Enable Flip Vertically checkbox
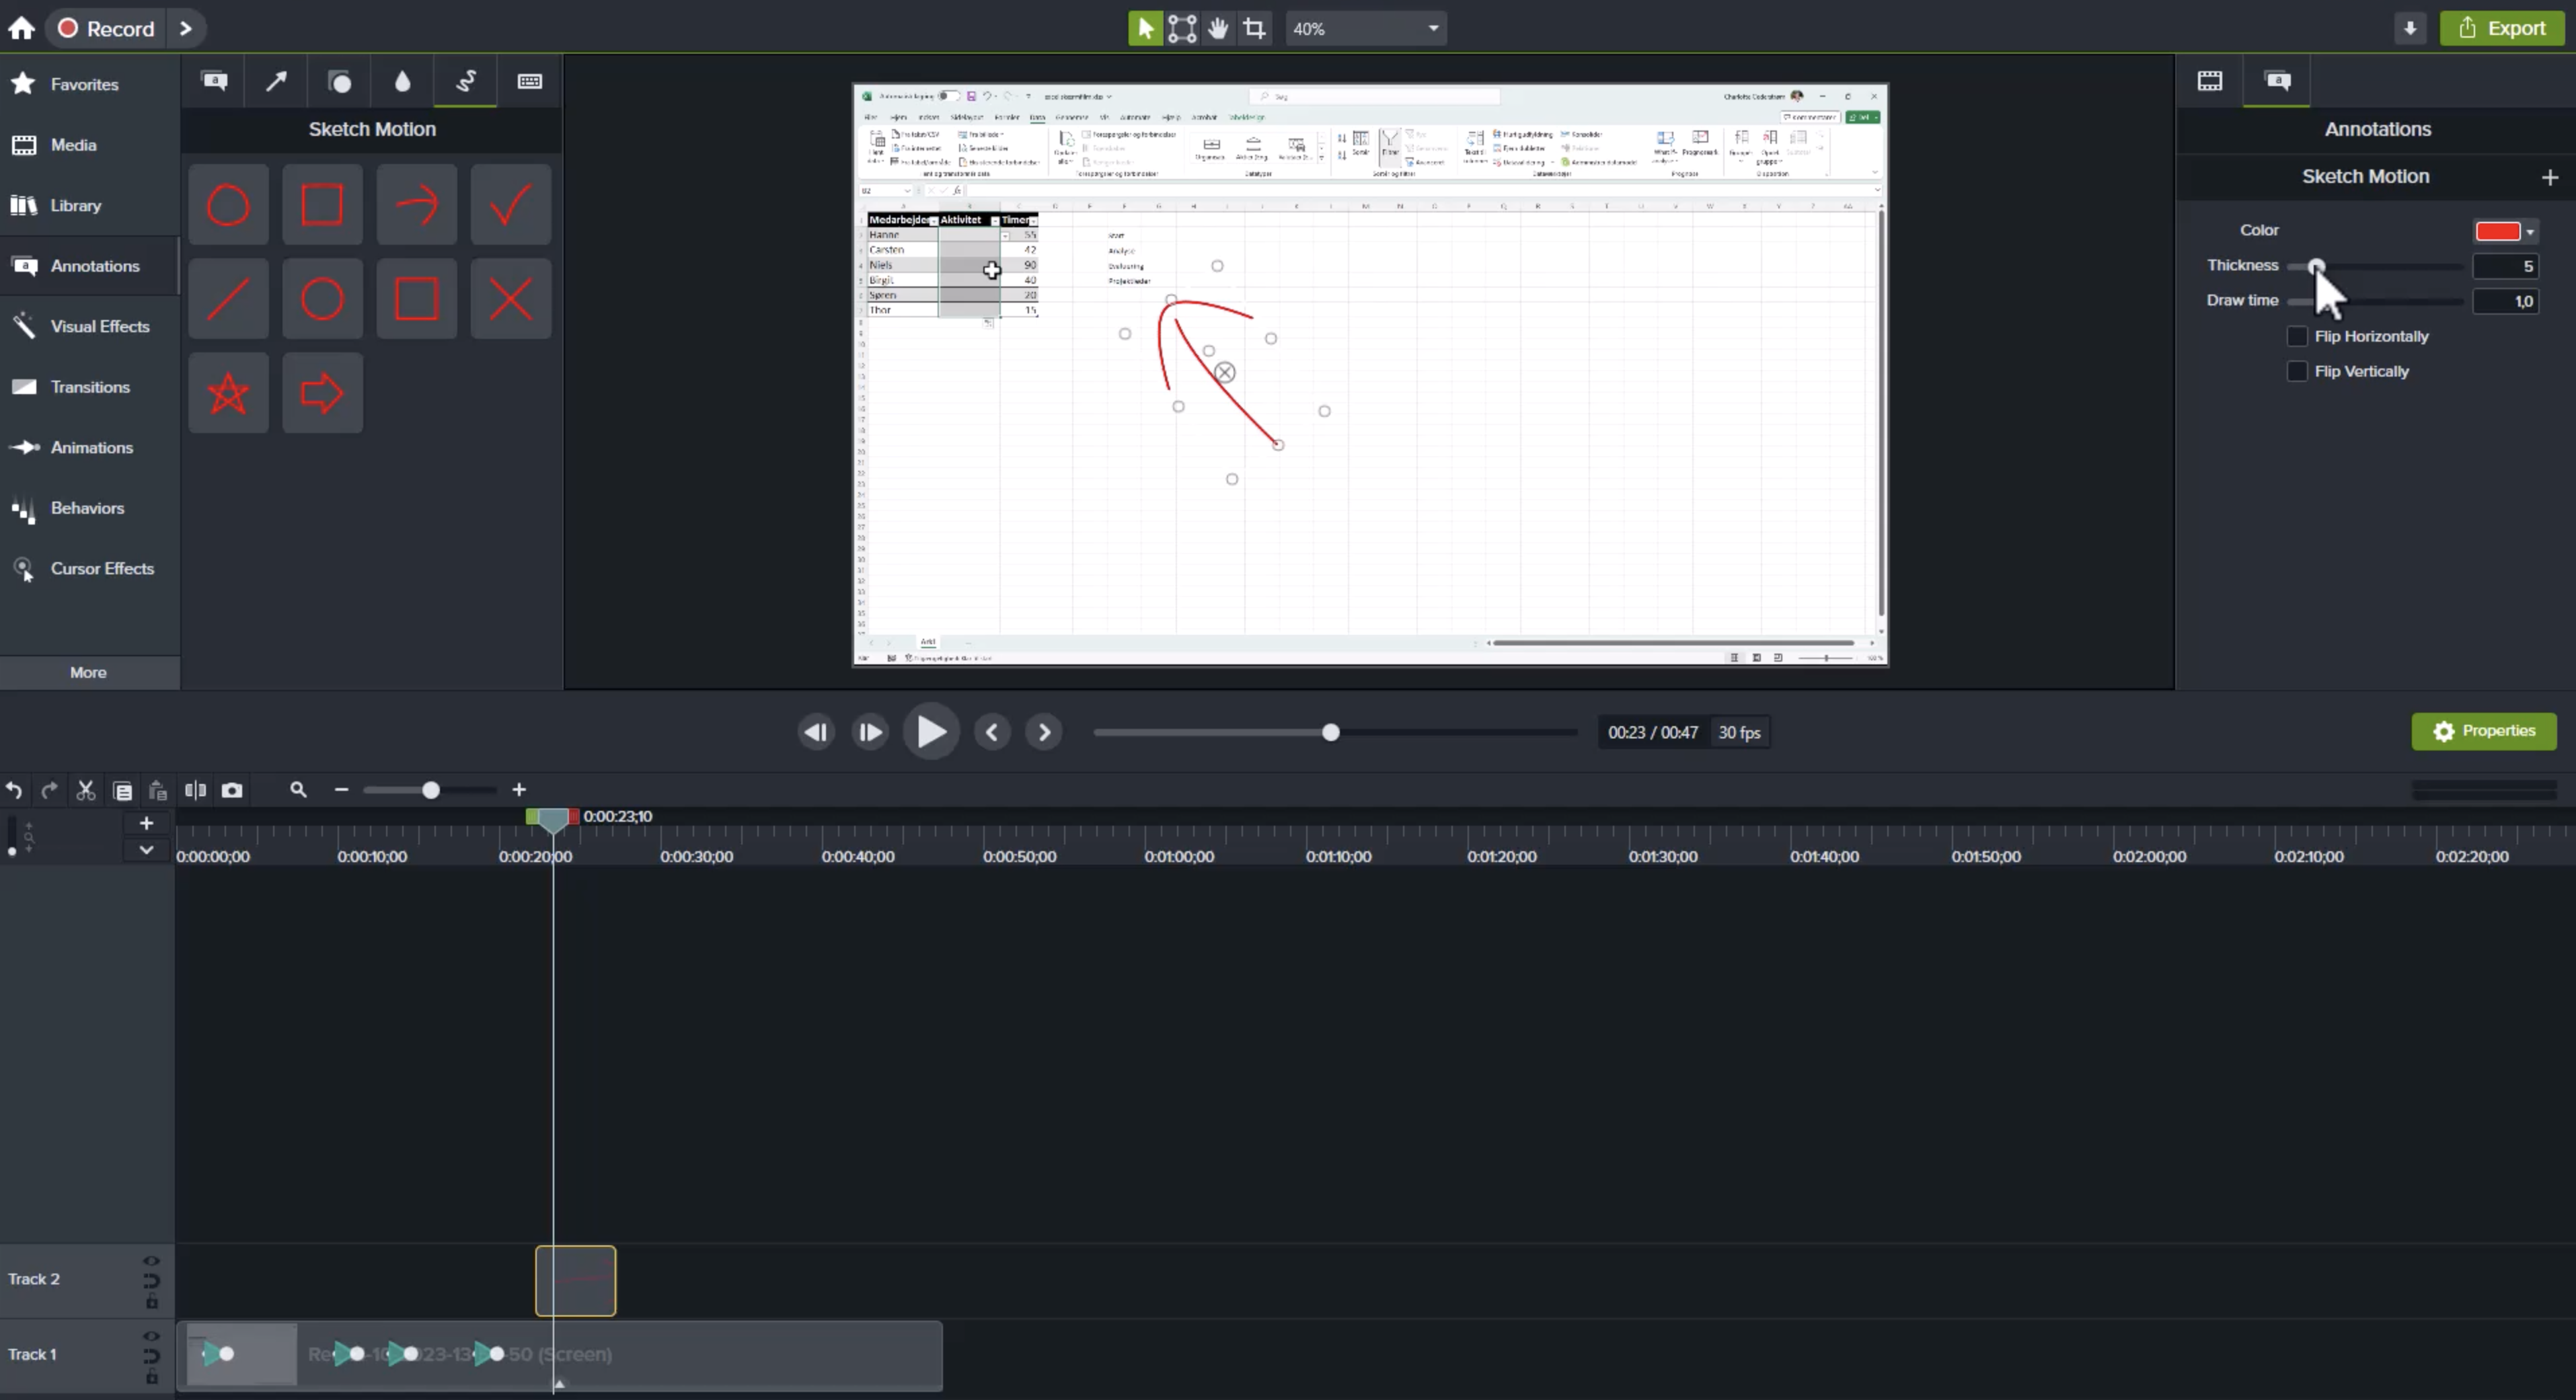 2297,371
